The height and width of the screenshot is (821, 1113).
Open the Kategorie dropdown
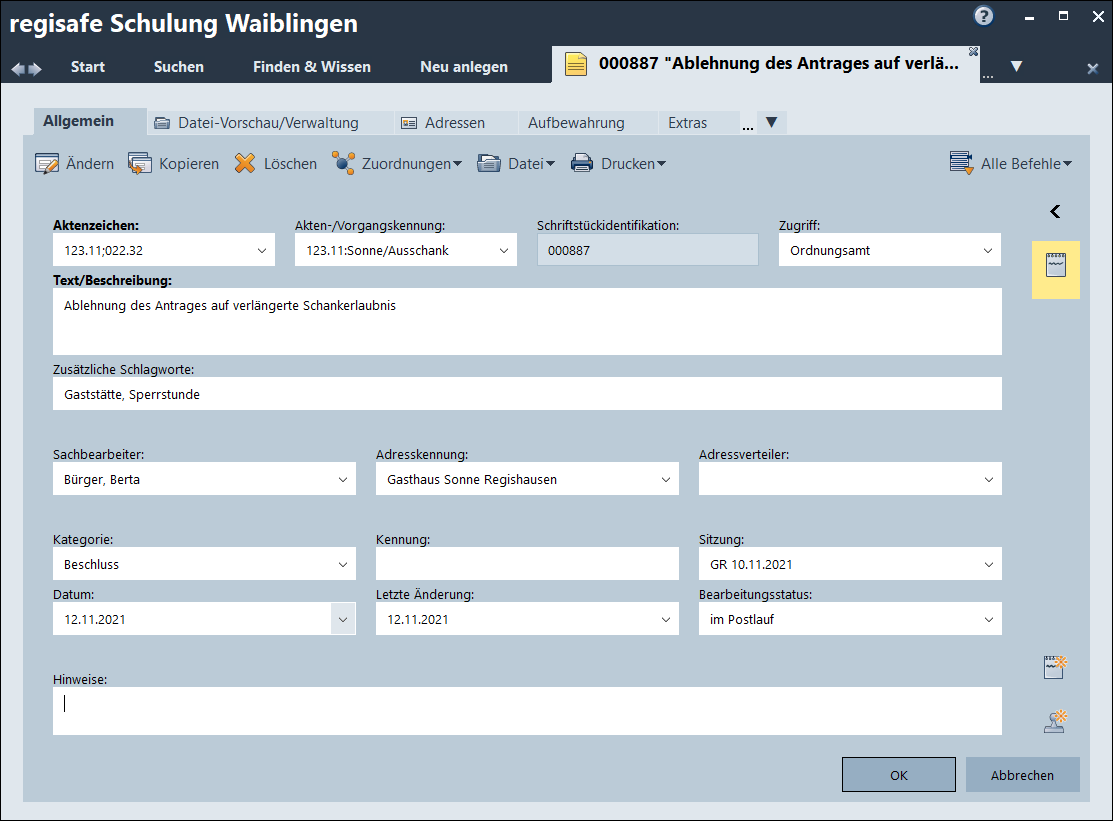coord(343,565)
